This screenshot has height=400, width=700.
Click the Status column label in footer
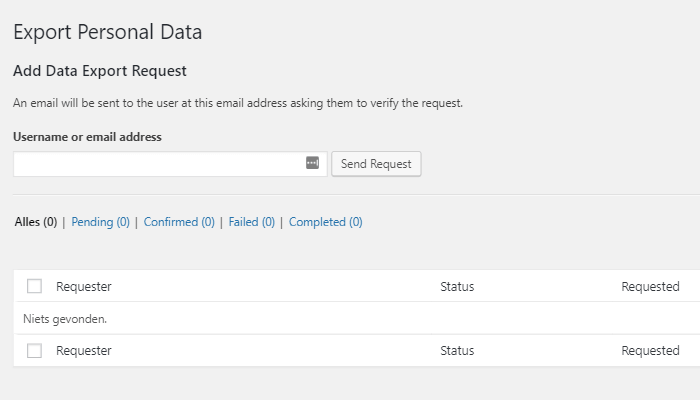pyautogui.click(x=457, y=351)
